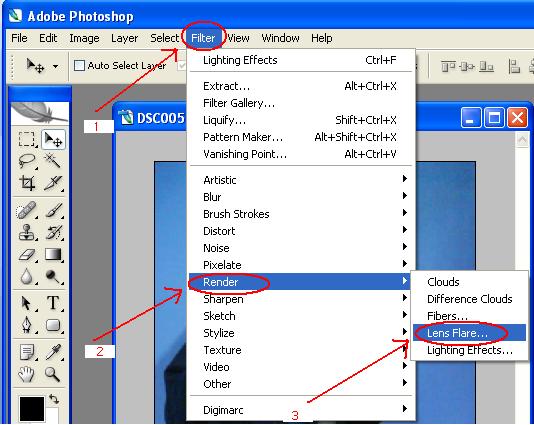This screenshot has height=425, width=534.
Task: Select the Eyedropper tool
Action: 53,352
